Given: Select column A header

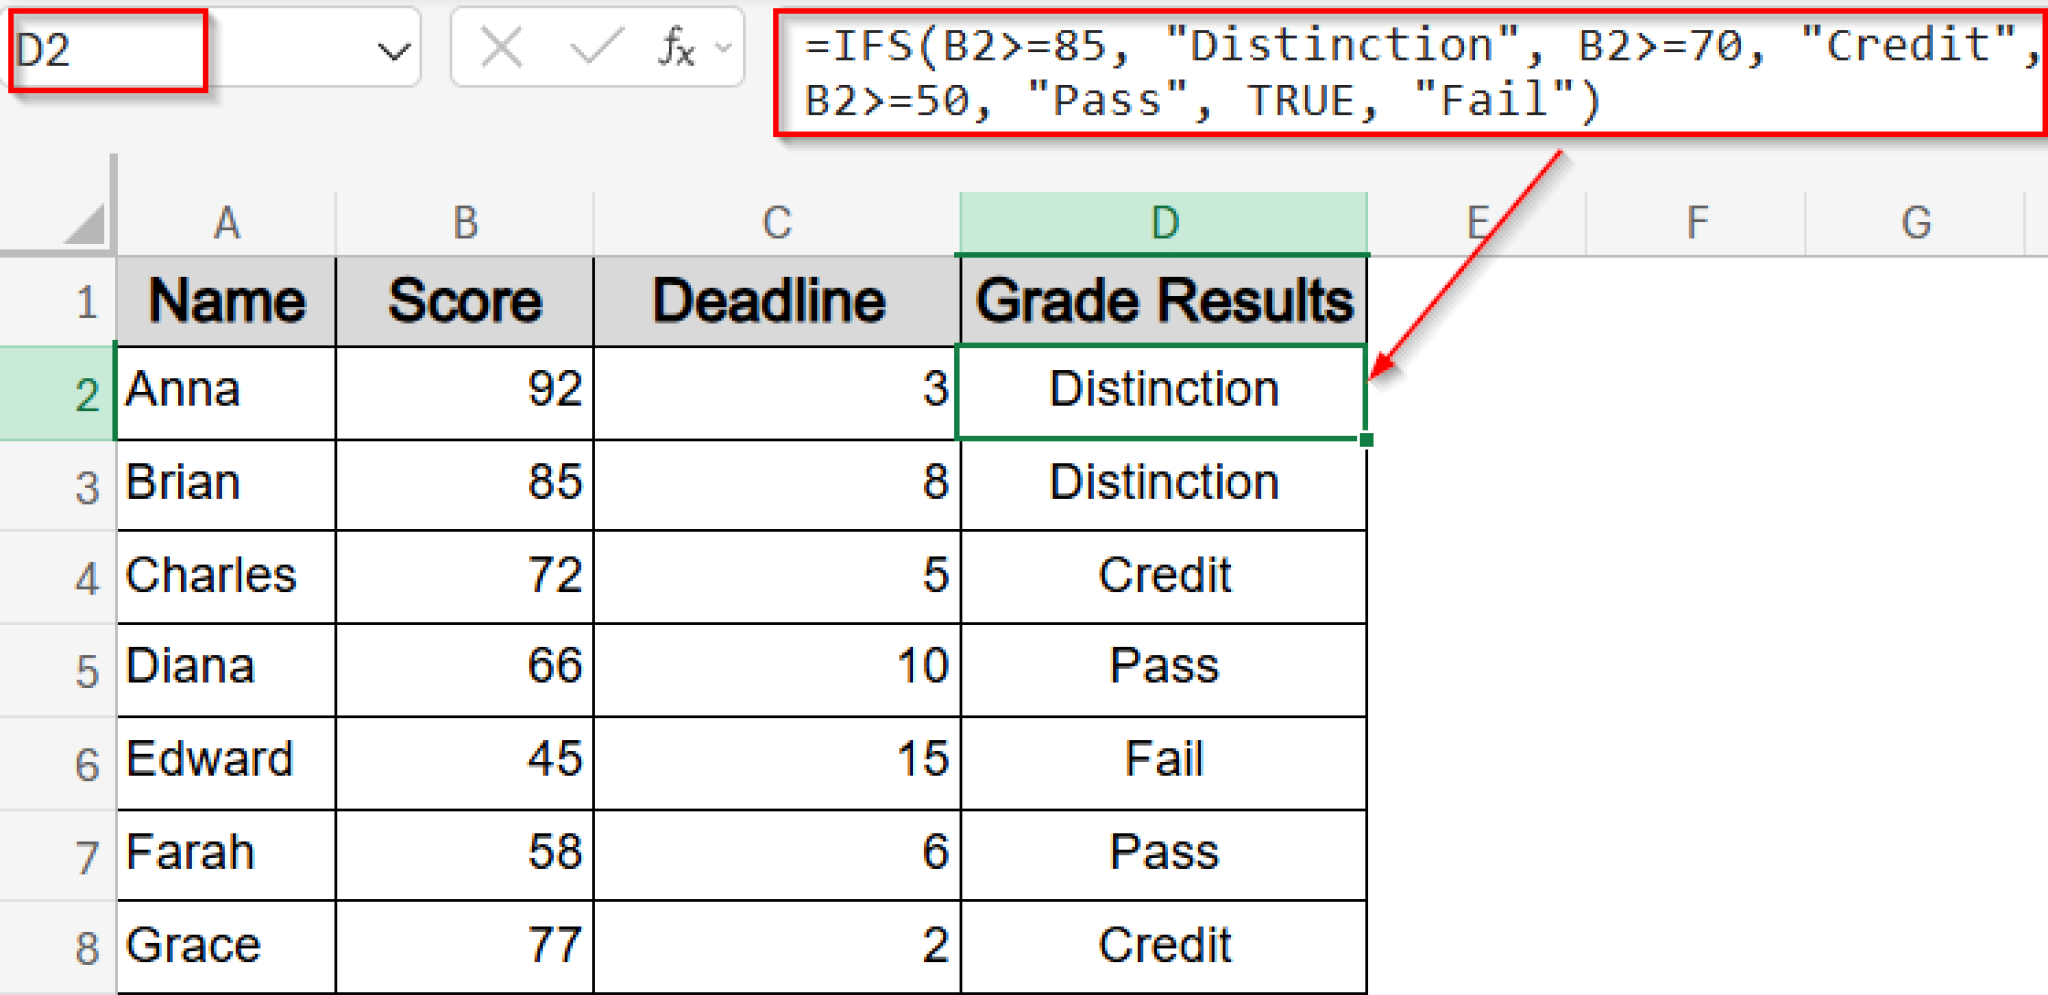Looking at the screenshot, I should pos(227,223).
